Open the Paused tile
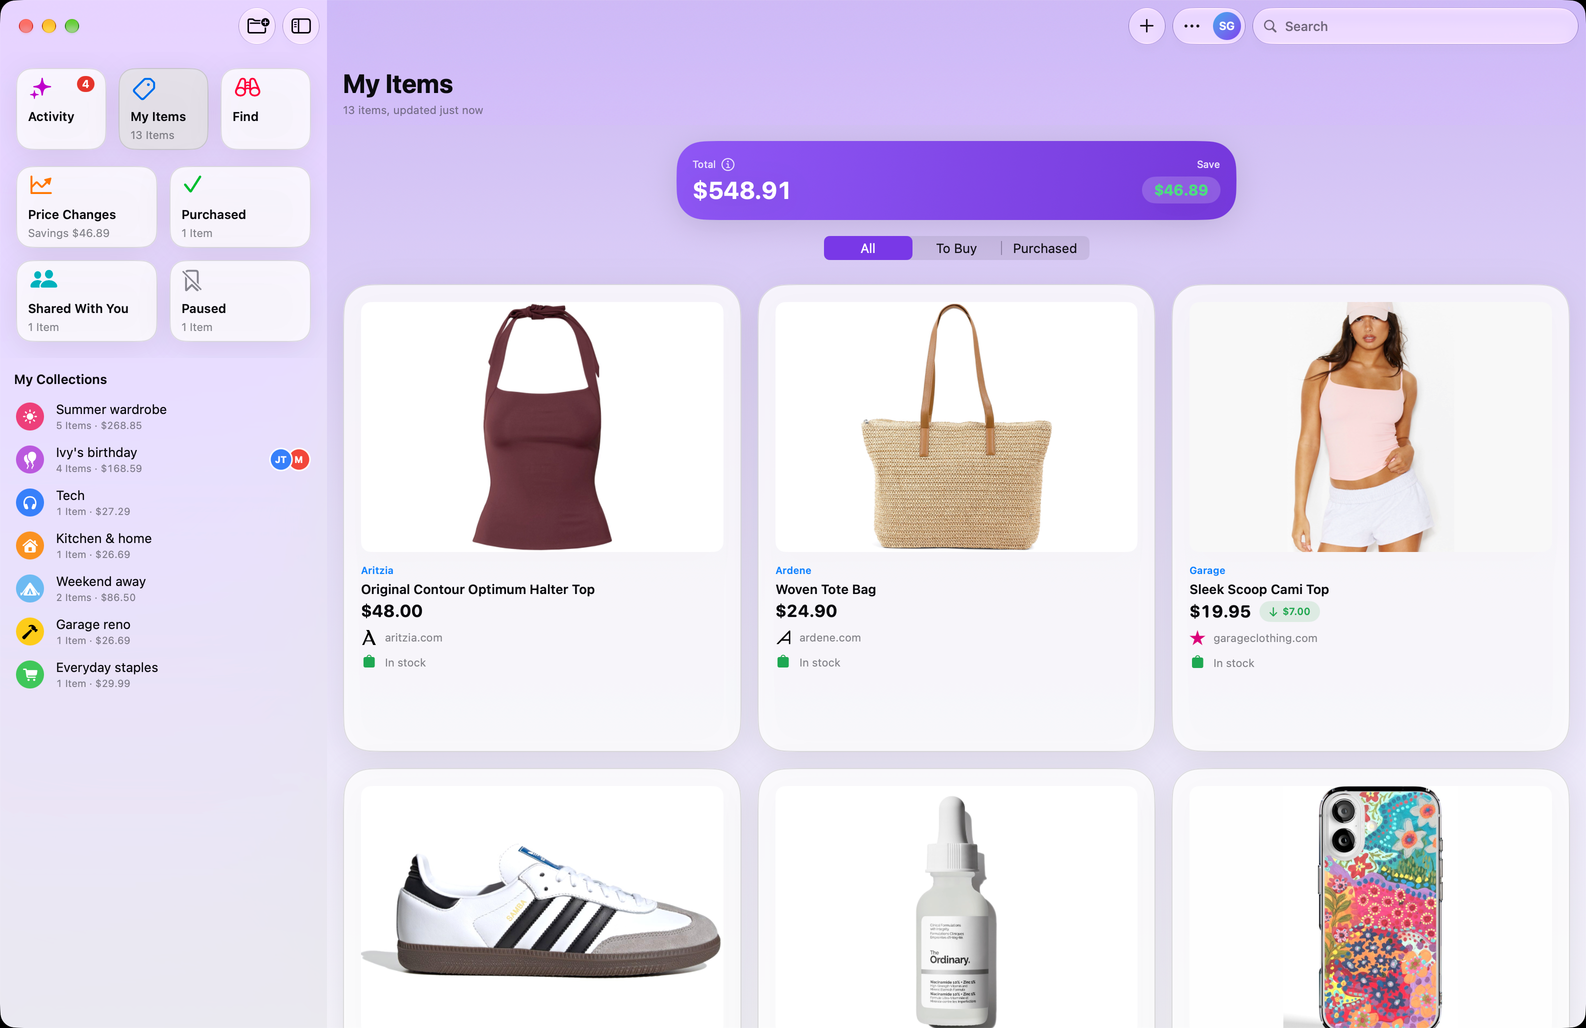 pos(240,301)
